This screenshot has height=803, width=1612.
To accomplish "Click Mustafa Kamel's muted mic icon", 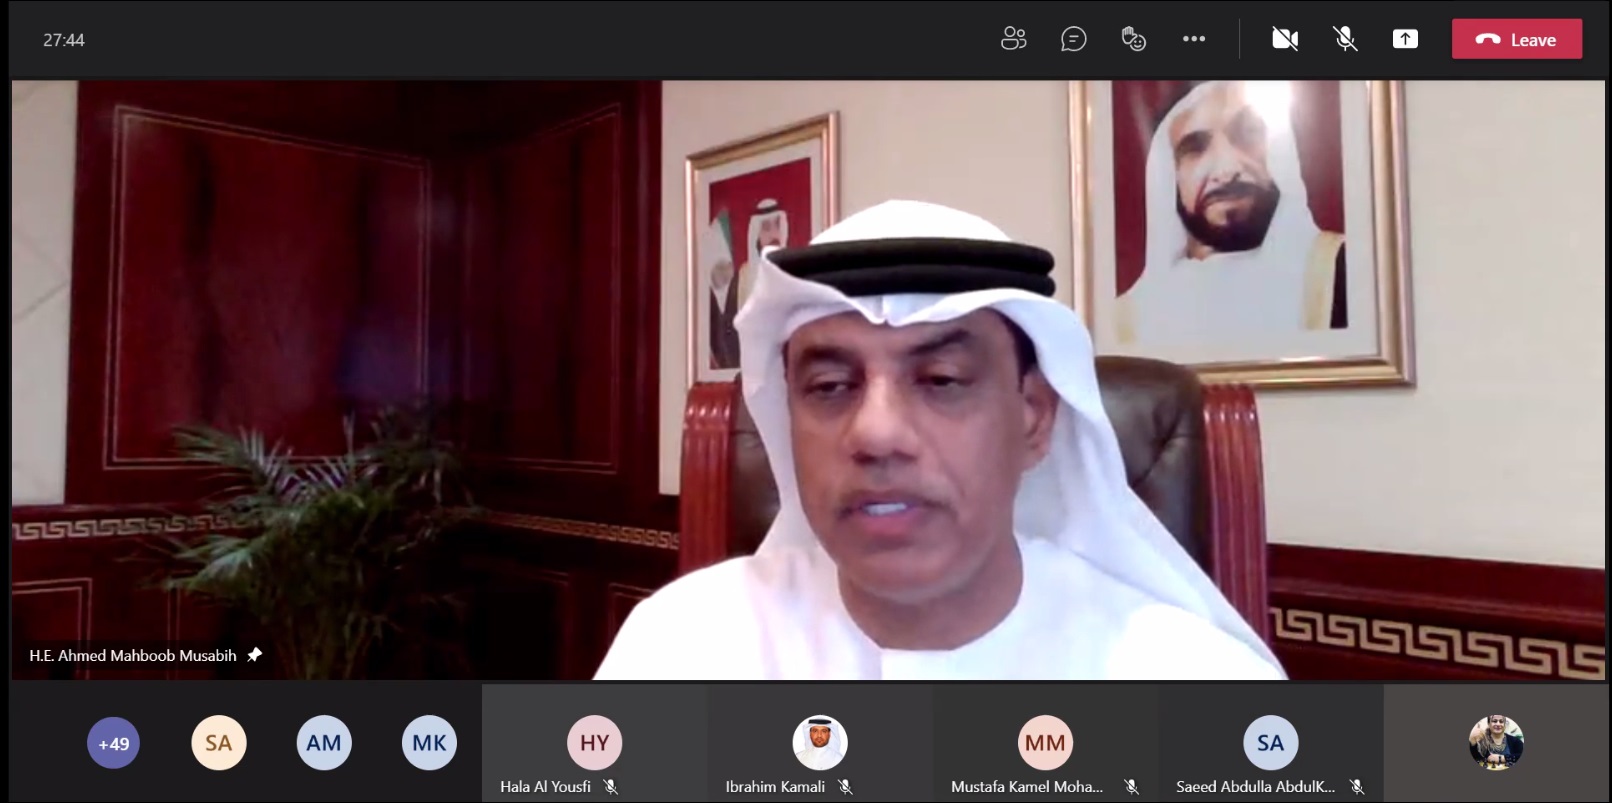I will point(1131,787).
